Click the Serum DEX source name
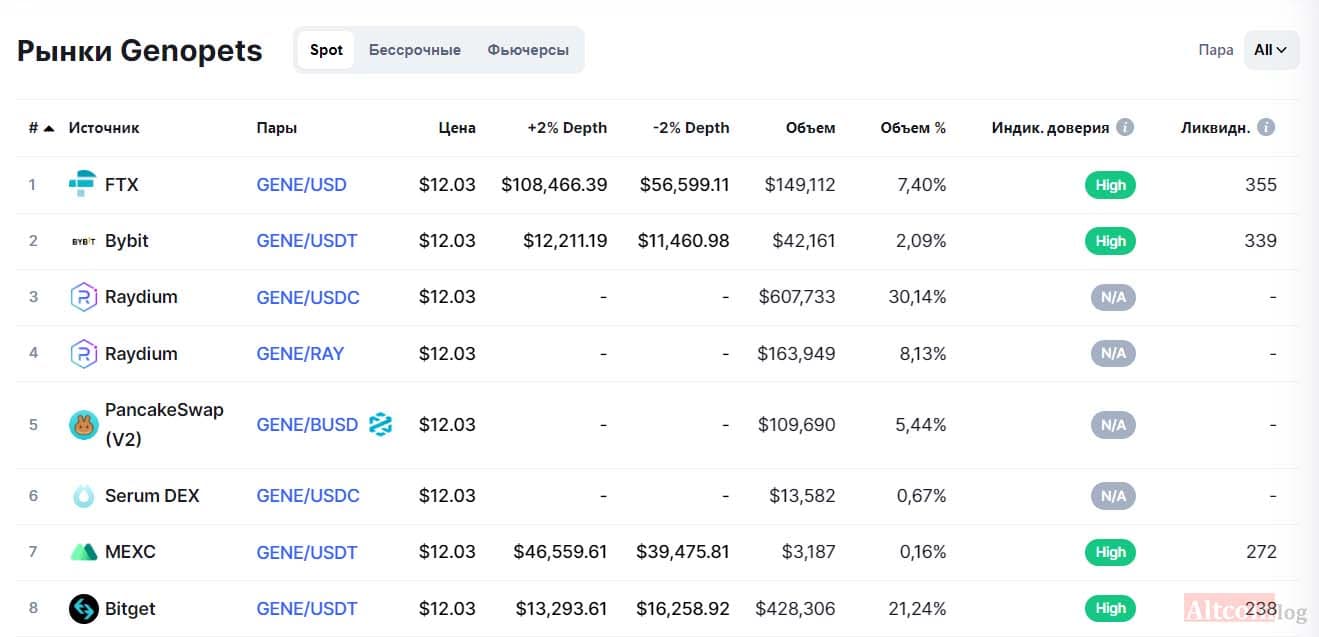The width and height of the screenshot is (1319, 637). [x=152, y=496]
